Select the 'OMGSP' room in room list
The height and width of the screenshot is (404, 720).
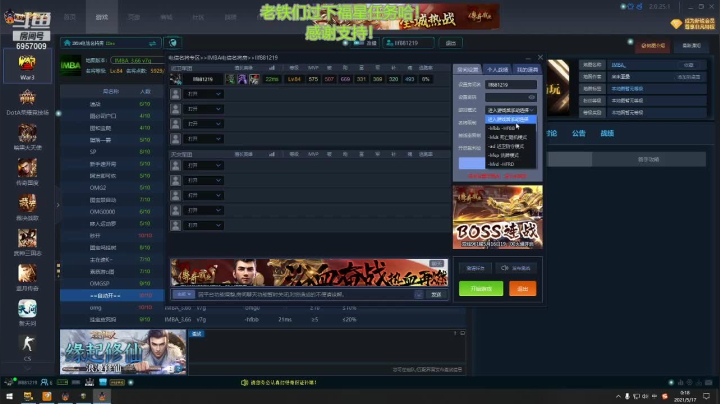click(112, 283)
